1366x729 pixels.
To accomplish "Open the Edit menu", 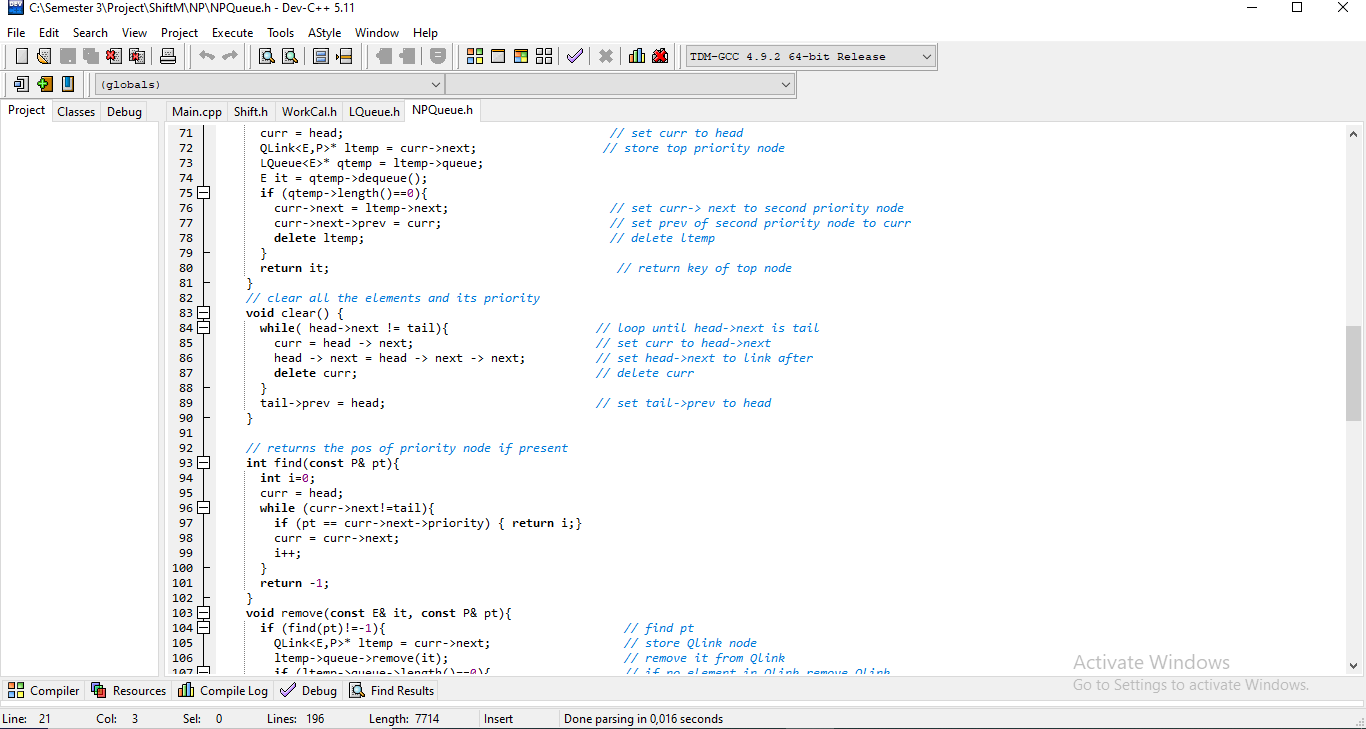I will click(49, 33).
